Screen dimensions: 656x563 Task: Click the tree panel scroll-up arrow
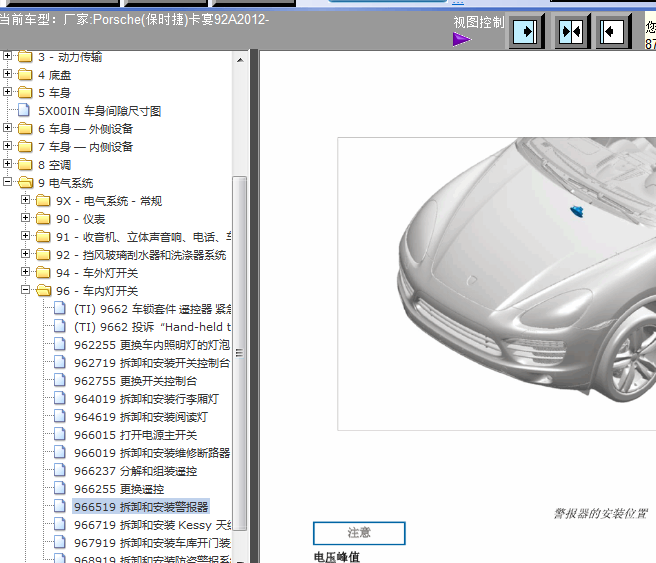pos(240,60)
